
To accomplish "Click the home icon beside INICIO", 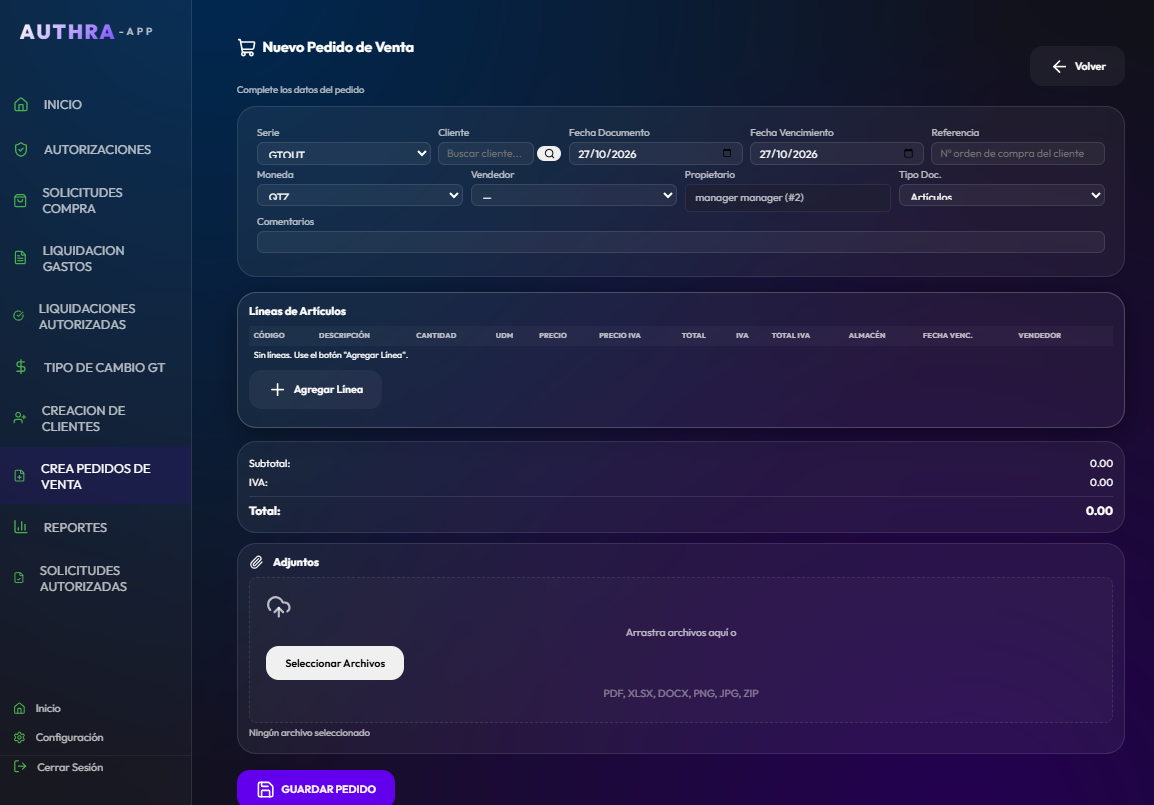I will coord(21,104).
